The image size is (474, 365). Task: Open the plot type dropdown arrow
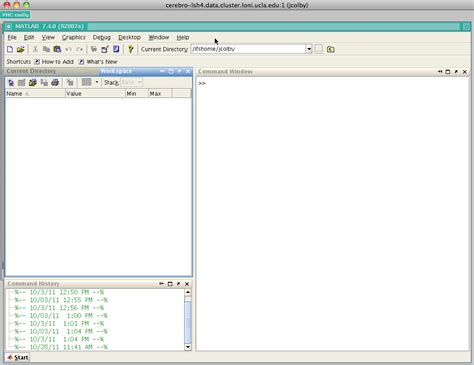click(x=97, y=82)
